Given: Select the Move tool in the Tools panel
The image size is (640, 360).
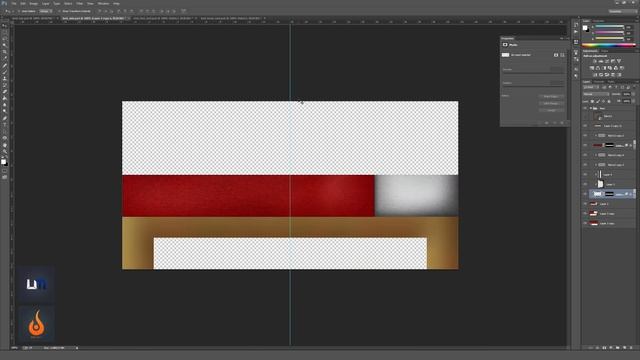Looking at the screenshot, I should click(x=4, y=26).
